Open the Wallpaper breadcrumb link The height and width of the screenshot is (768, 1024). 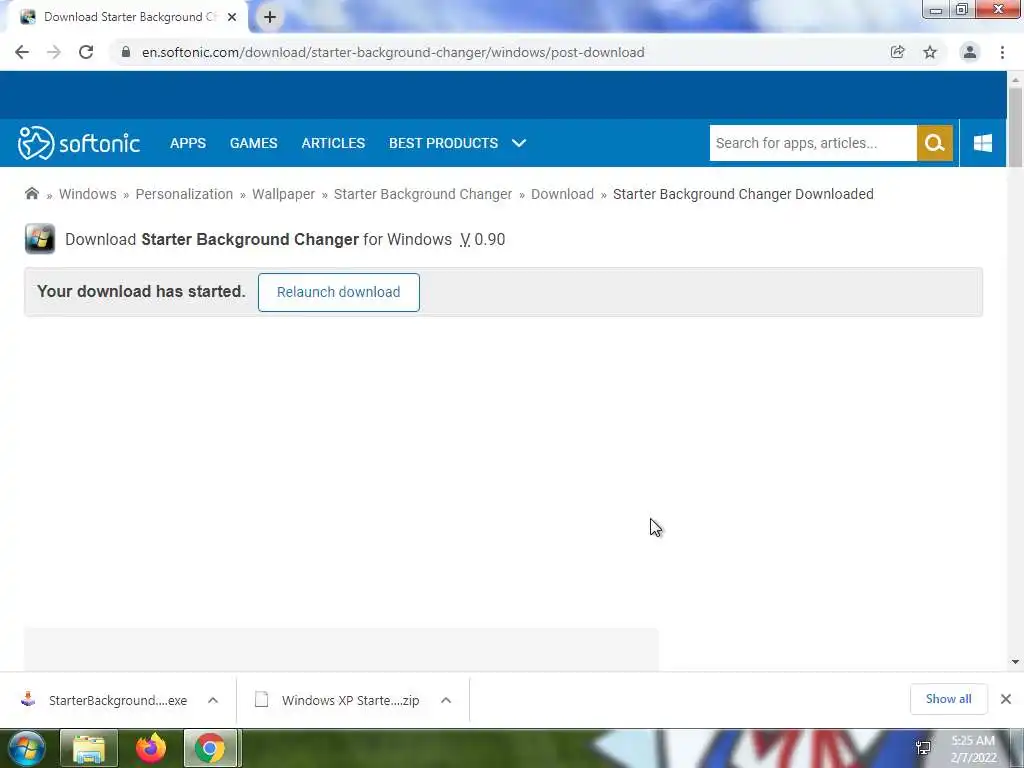[283, 194]
